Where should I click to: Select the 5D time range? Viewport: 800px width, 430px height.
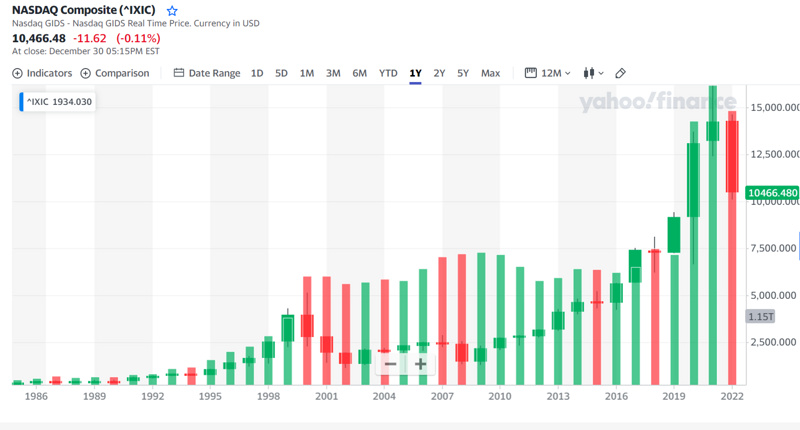coord(281,73)
